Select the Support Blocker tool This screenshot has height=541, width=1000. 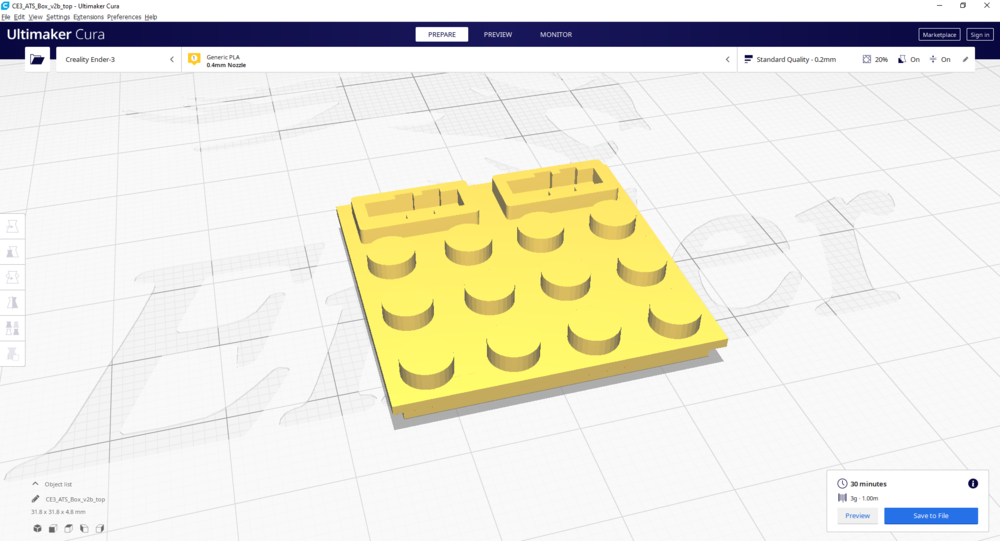coord(12,353)
